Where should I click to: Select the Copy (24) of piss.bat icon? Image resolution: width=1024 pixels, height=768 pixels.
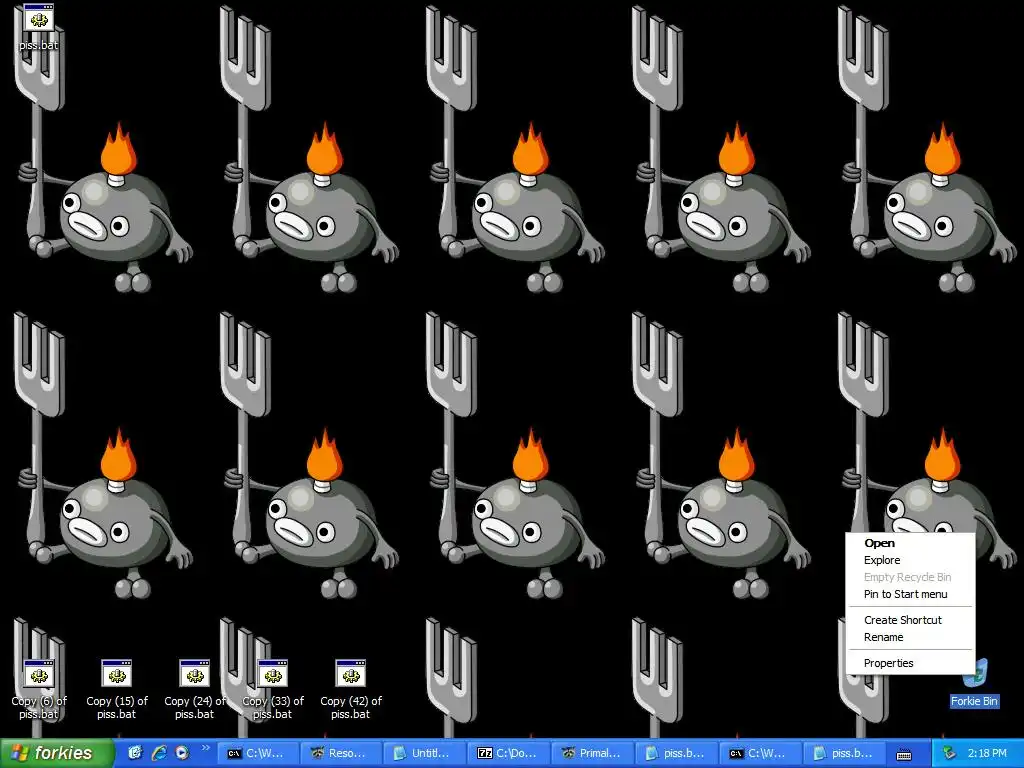coord(195,689)
